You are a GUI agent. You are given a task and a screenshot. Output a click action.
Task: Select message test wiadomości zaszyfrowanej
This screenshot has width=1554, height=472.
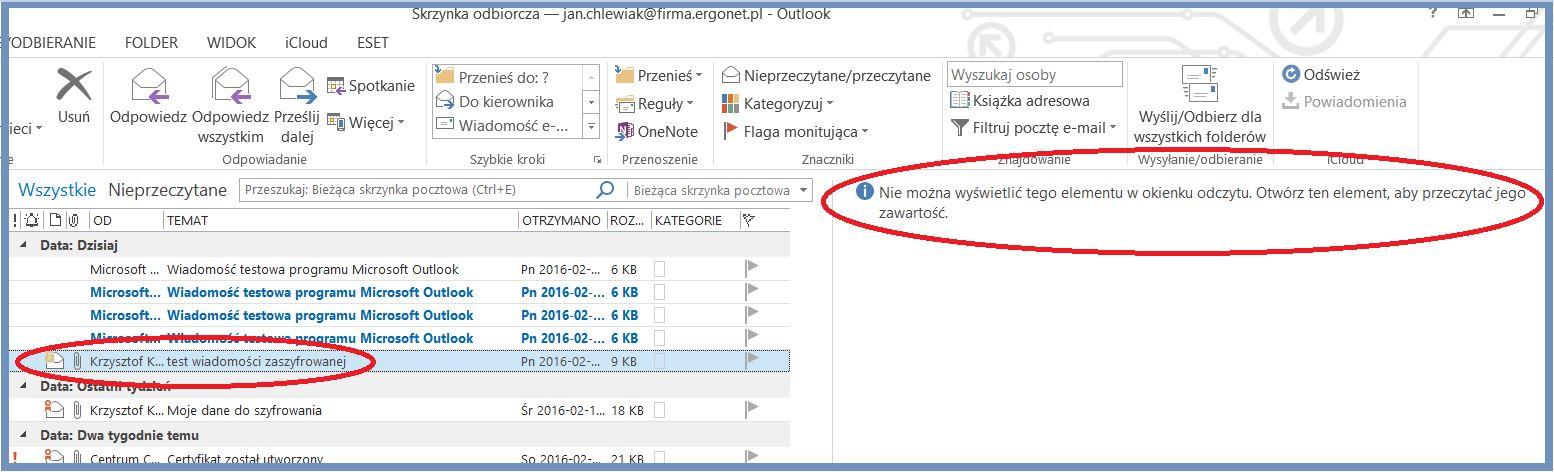400,360
